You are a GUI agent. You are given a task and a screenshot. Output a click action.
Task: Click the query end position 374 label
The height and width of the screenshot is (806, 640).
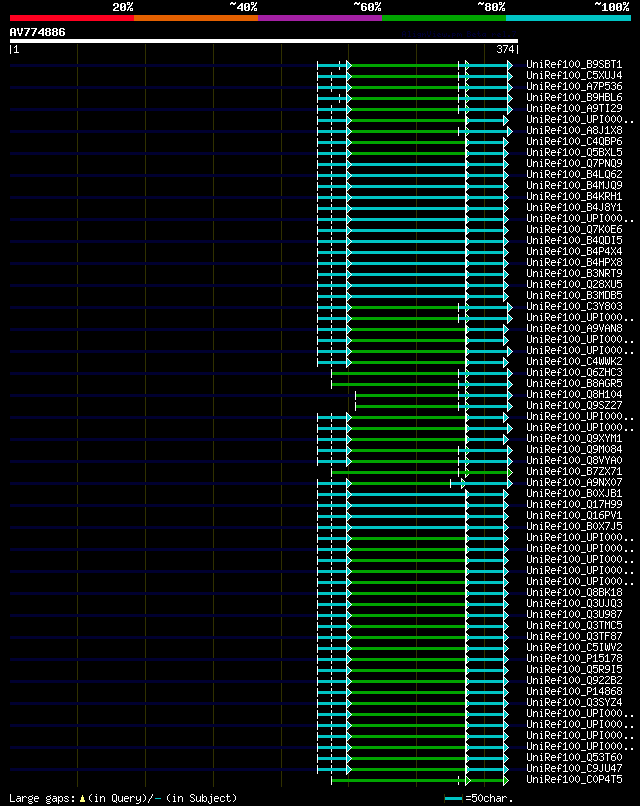click(x=505, y=49)
